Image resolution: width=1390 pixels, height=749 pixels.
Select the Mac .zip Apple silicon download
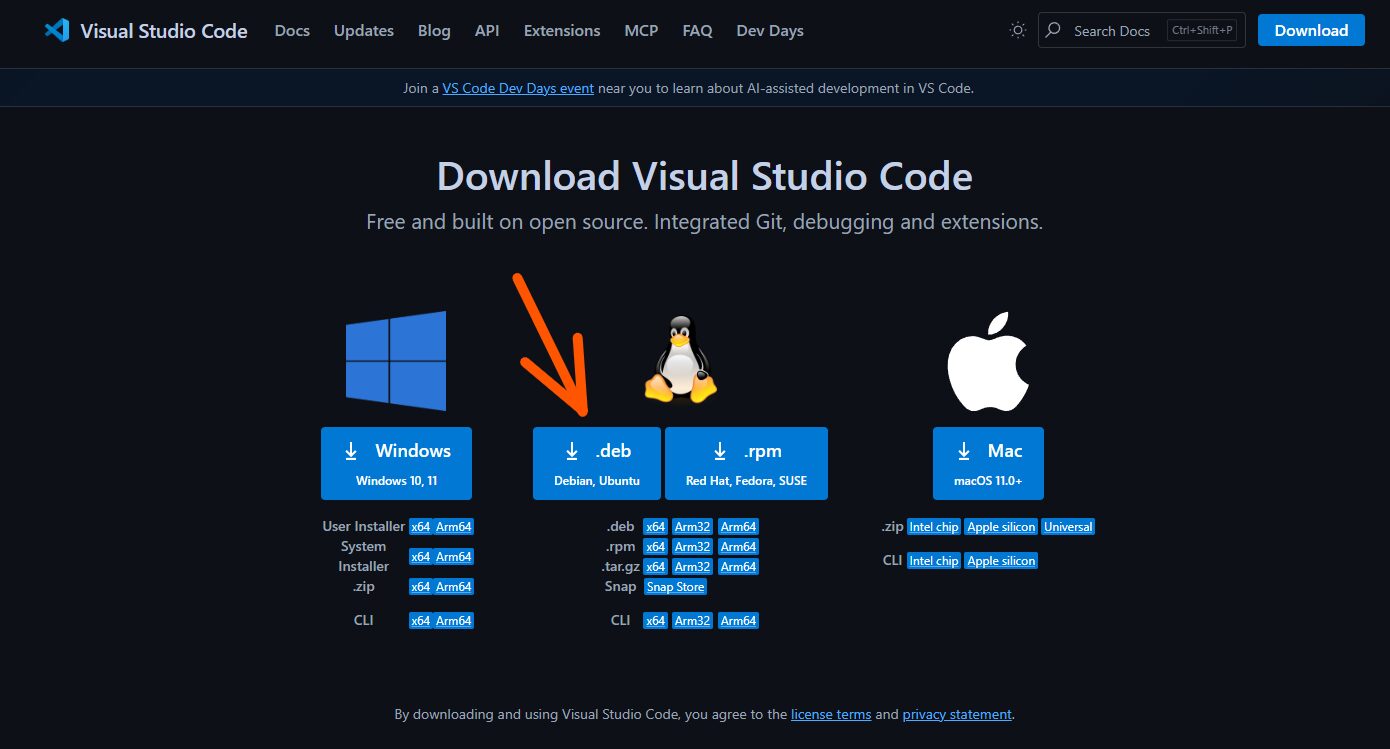point(1001,527)
